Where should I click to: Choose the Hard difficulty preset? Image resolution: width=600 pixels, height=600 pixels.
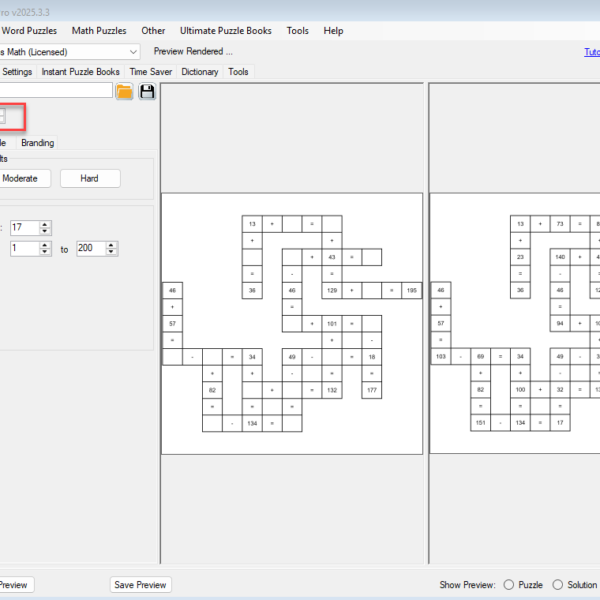pos(89,178)
